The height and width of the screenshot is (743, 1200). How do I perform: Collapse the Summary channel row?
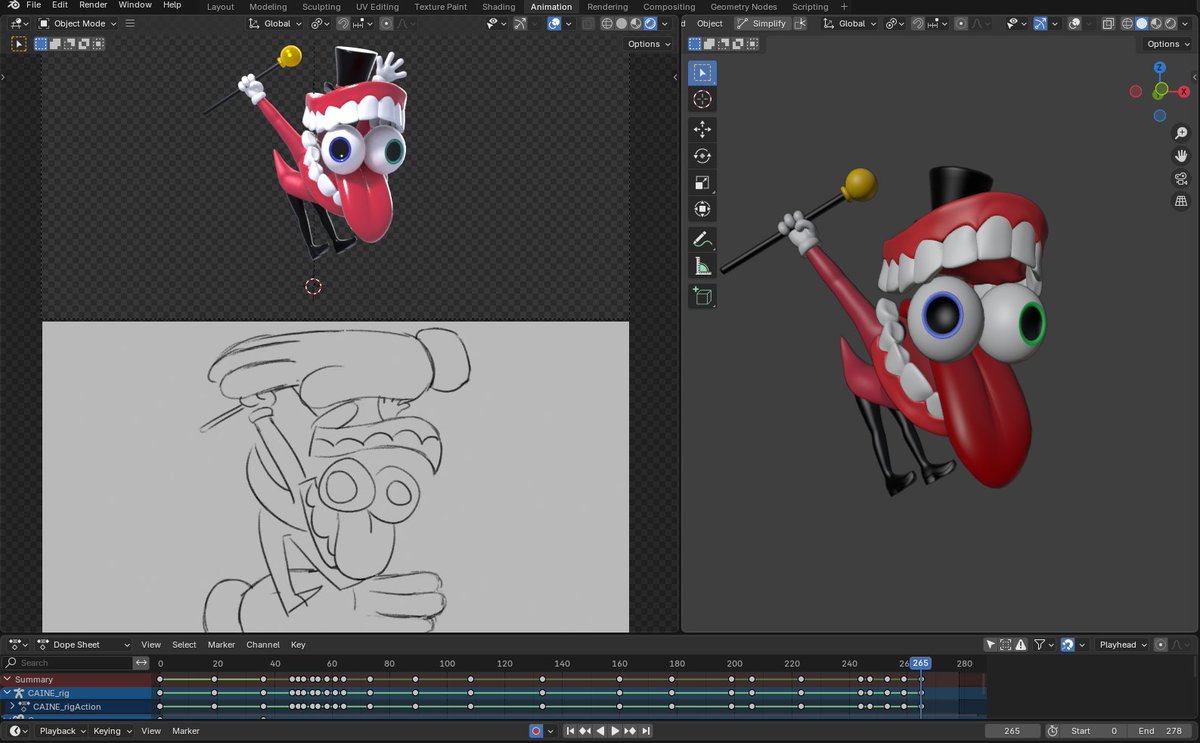point(6,679)
